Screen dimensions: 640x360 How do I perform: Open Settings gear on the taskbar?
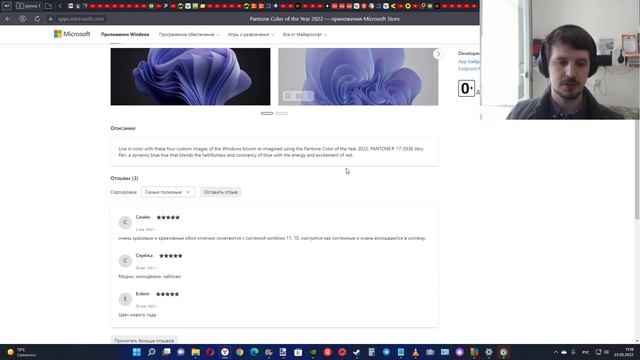tap(489, 352)
